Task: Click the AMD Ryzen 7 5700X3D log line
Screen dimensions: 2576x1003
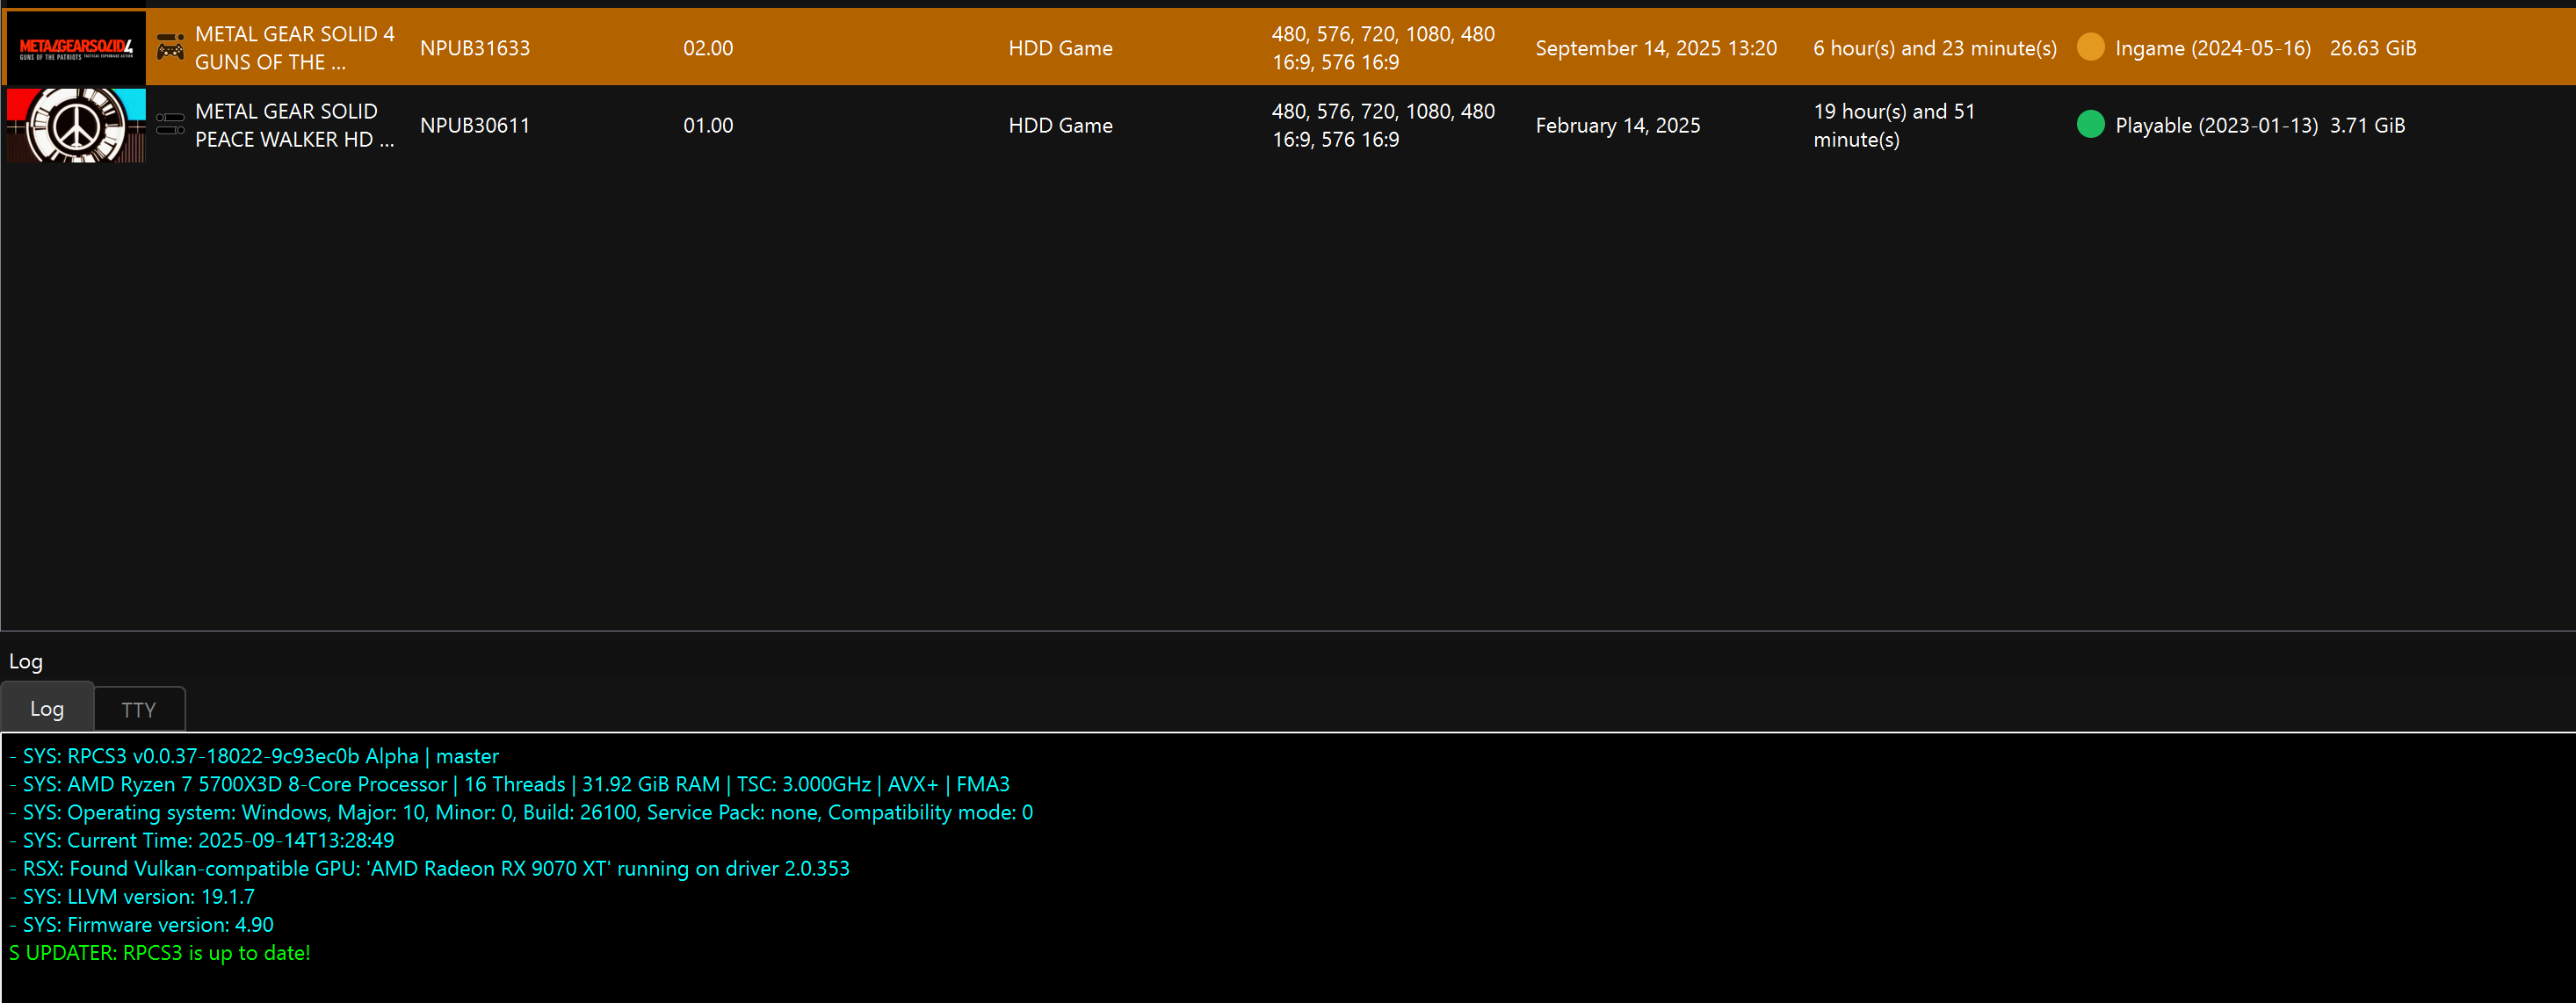Action: point(509,784)
